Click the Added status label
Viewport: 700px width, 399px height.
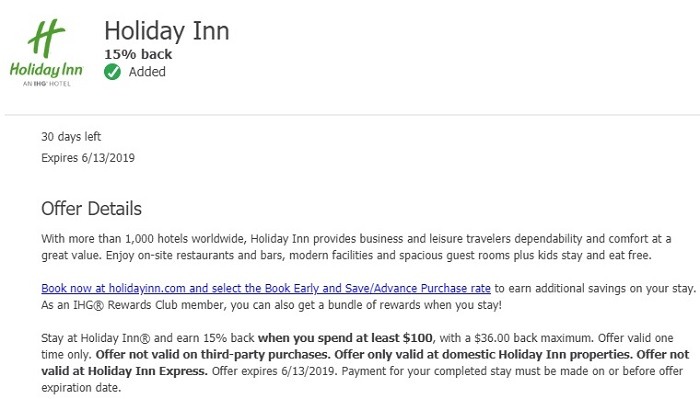point(147,72)
